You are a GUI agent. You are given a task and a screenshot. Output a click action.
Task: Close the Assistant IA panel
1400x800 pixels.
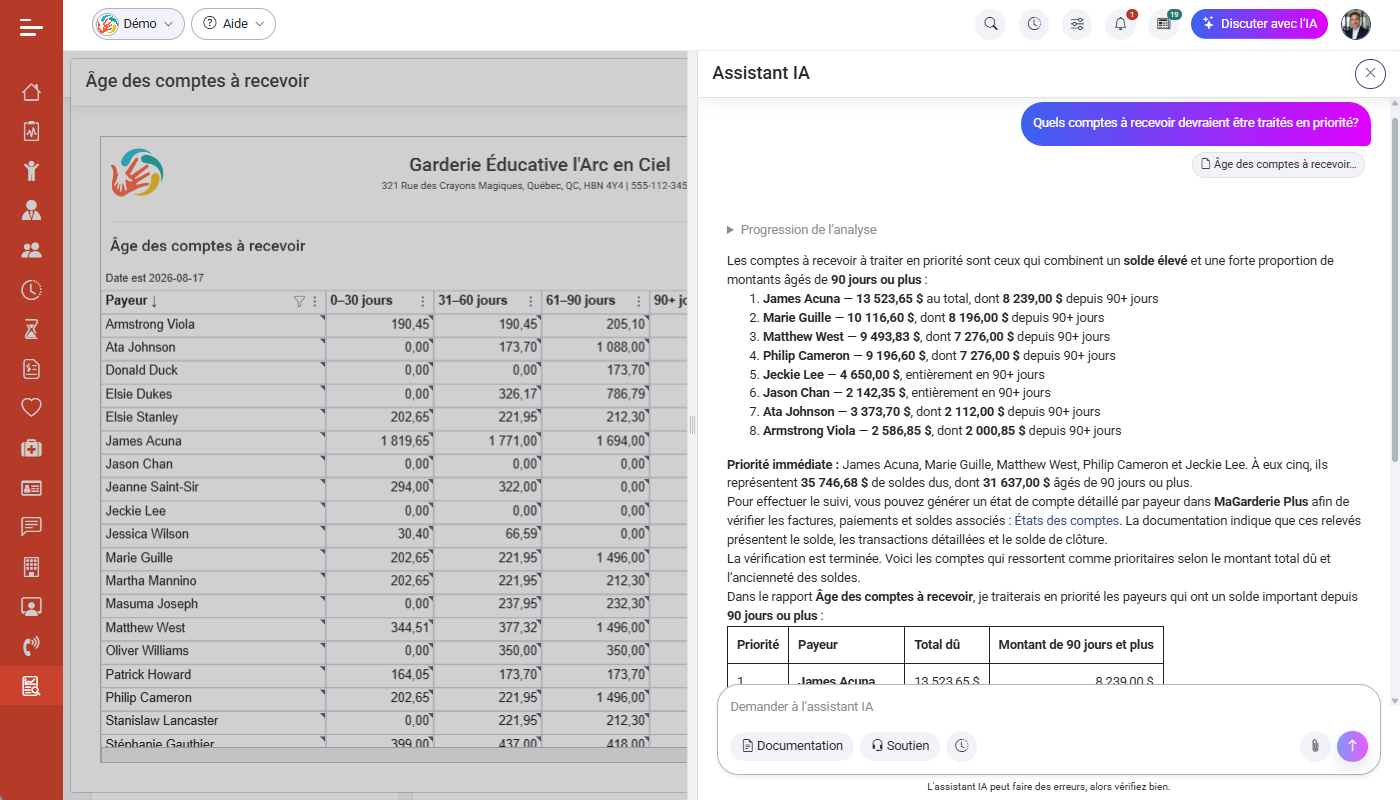tap(1370, 73)
